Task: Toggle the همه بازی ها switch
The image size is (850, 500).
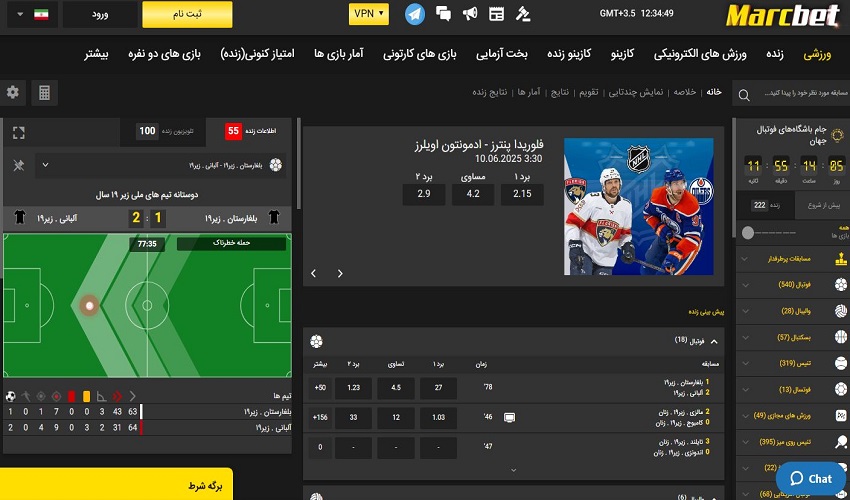Action: click(769, 233)
